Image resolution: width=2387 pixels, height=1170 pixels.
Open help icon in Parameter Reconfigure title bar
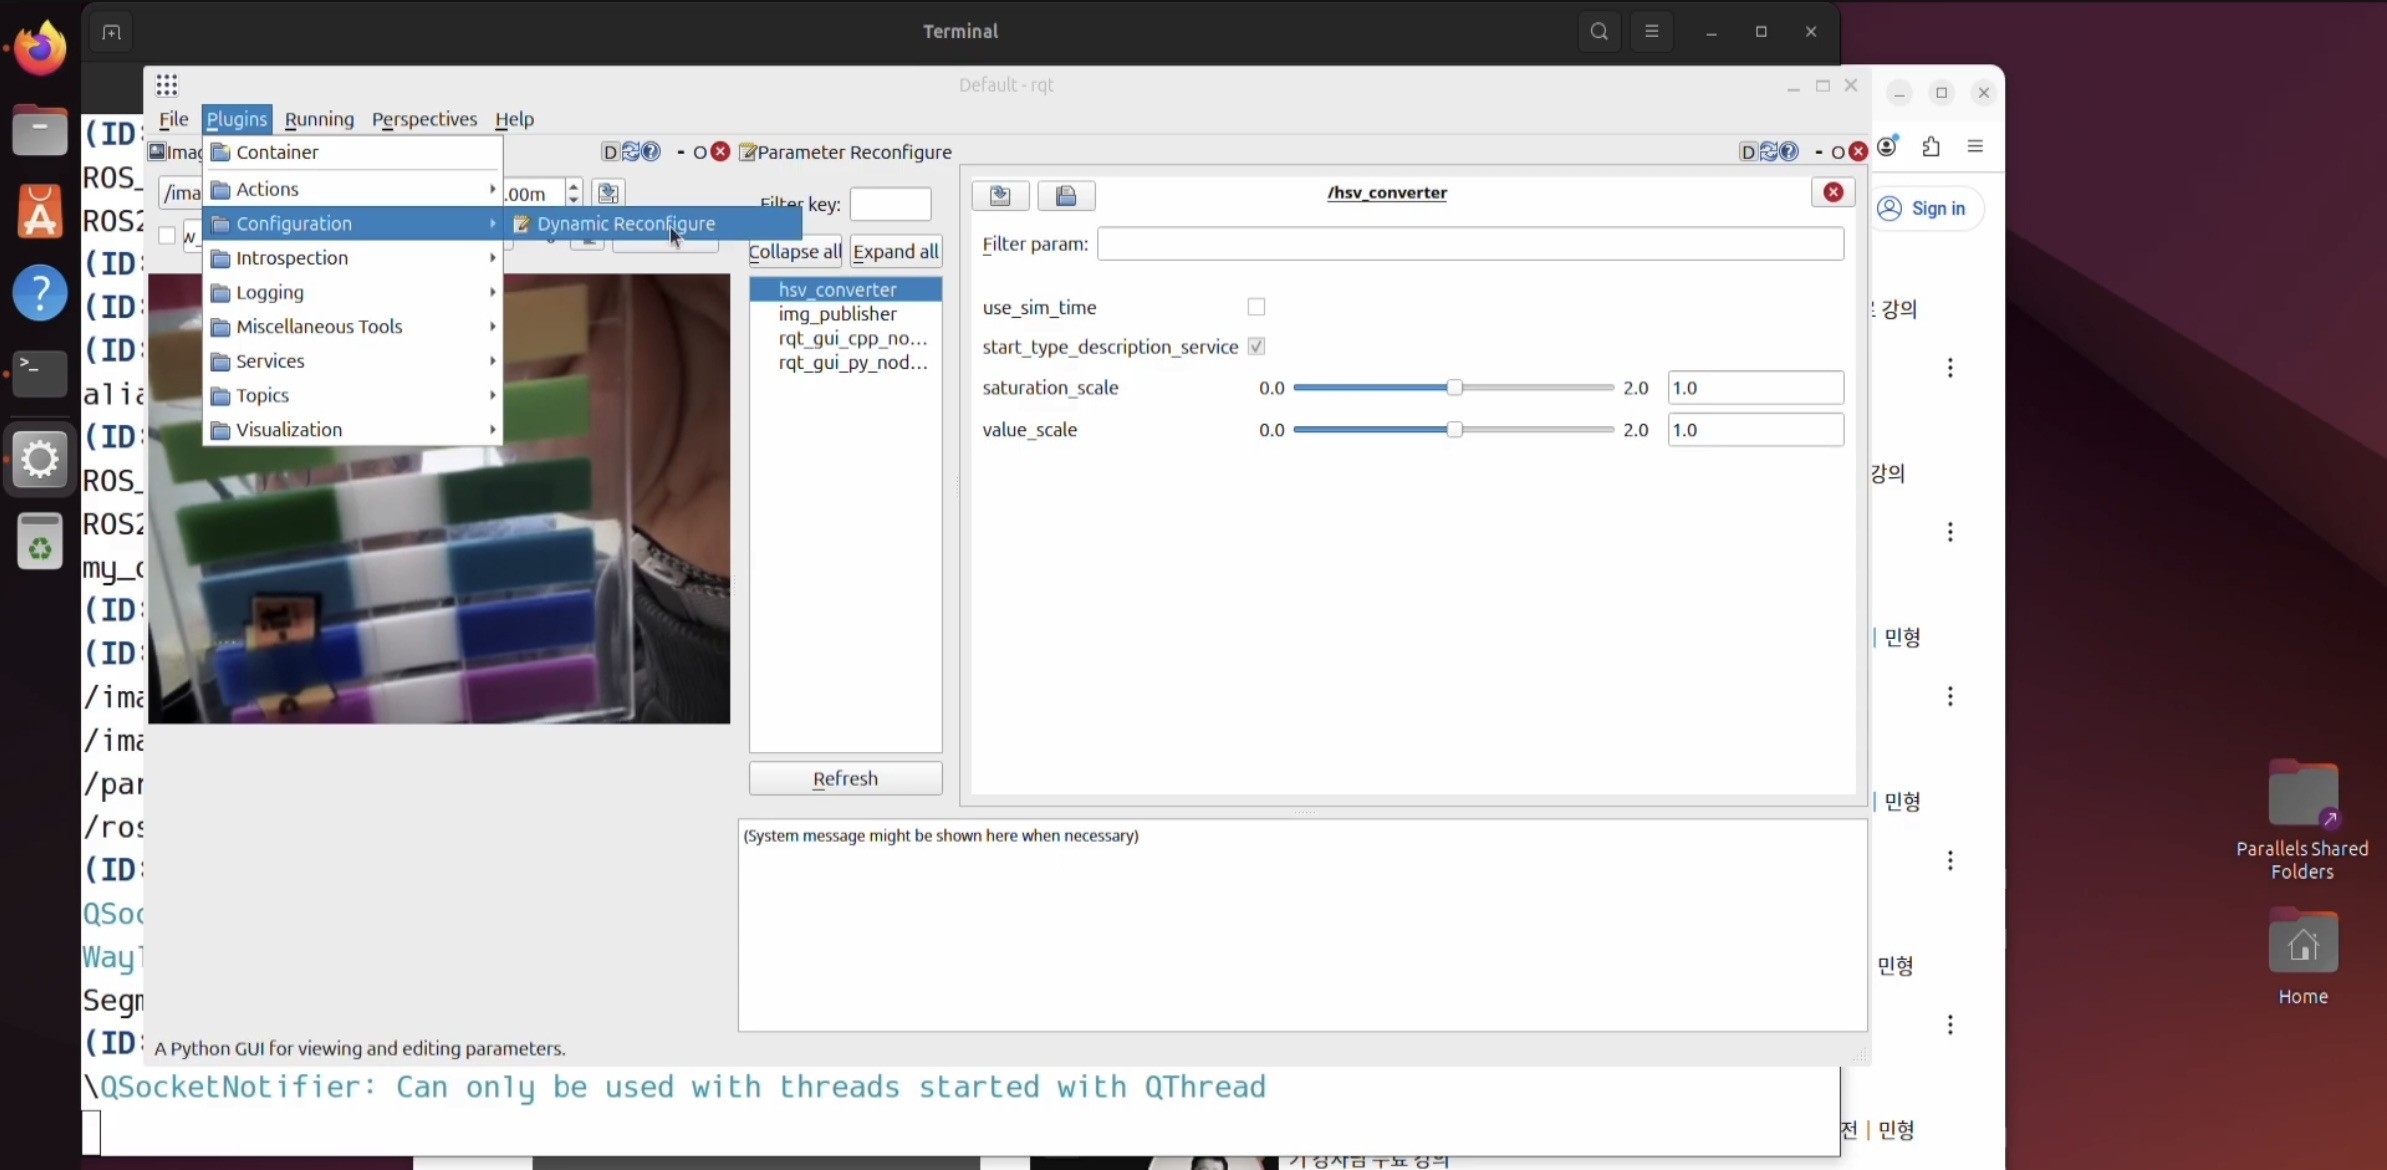click(x=1789, y=152)
